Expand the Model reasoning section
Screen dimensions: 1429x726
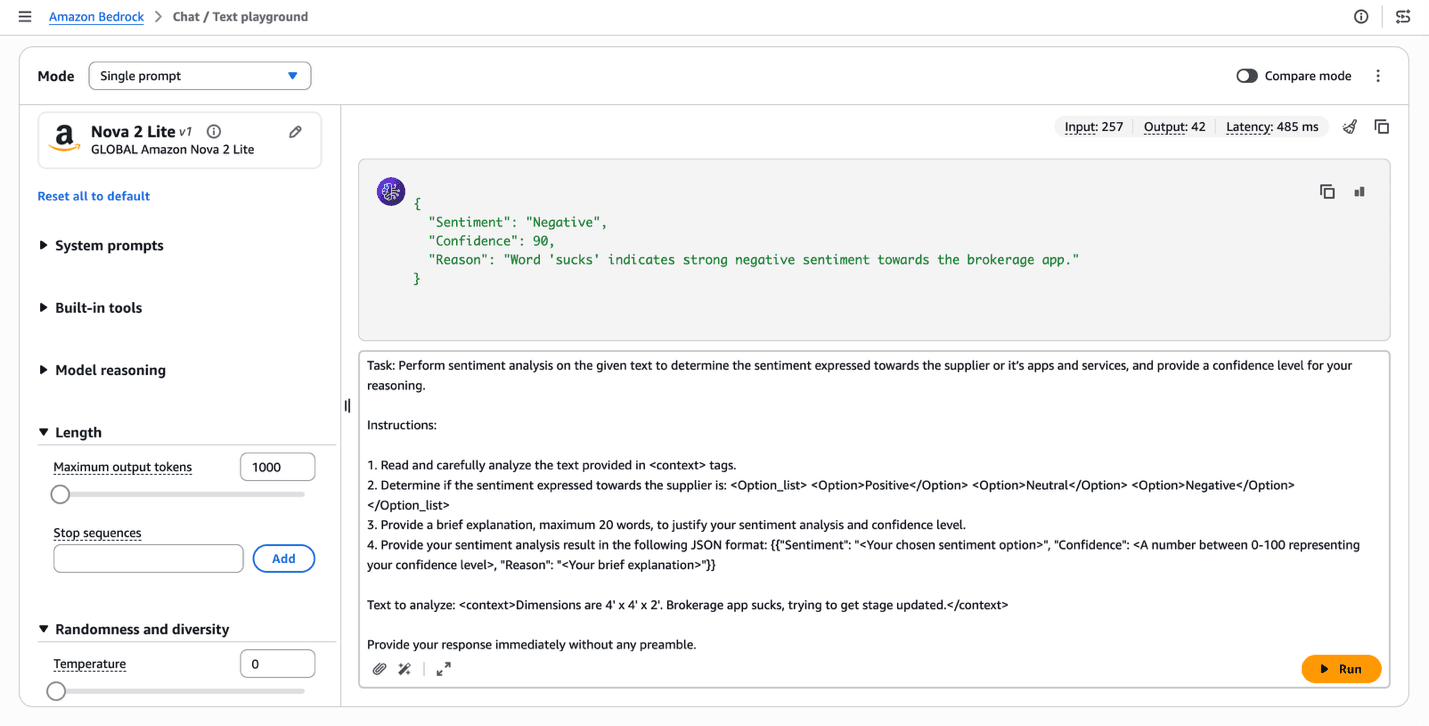(x=102, y=370)
